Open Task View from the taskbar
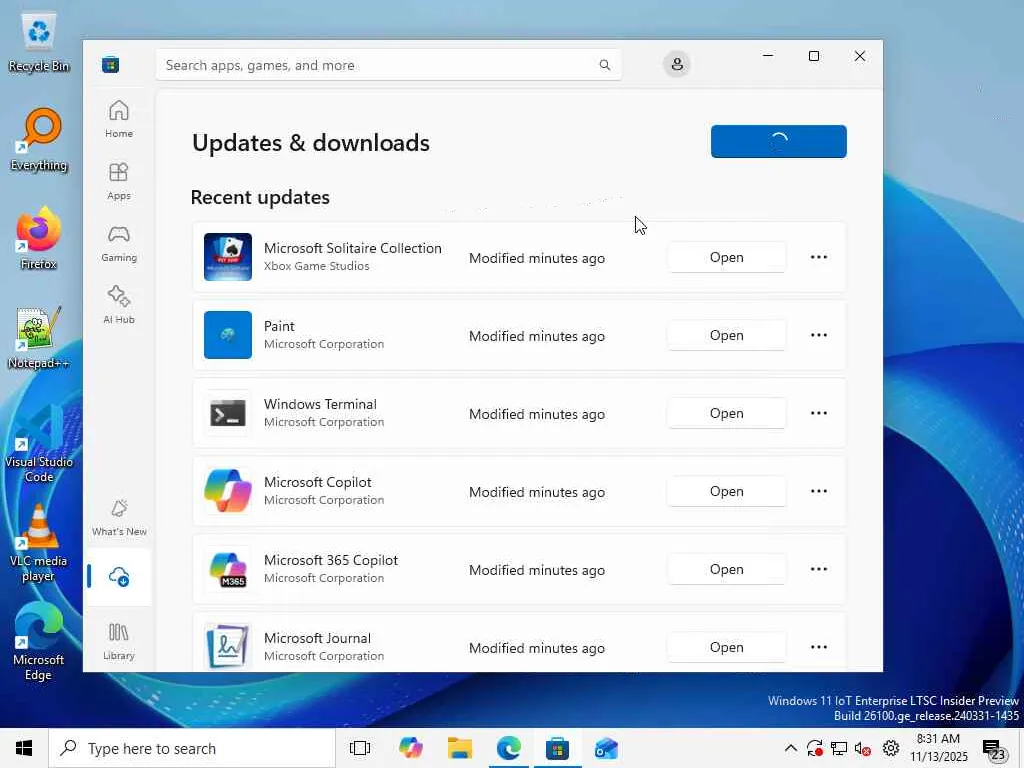The image size is (1024, 768). click(360, 748)
